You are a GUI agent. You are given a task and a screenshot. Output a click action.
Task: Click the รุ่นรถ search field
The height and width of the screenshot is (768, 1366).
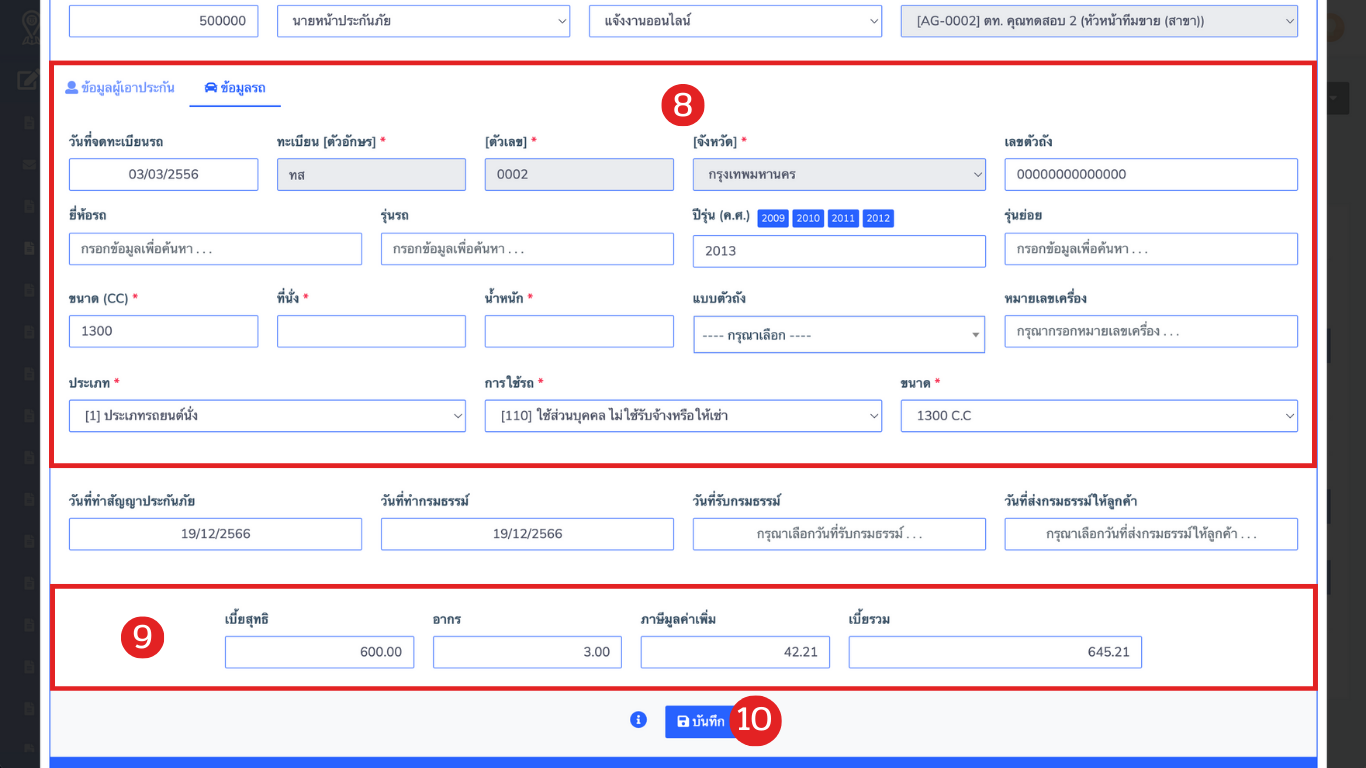(x=527, y=249)
